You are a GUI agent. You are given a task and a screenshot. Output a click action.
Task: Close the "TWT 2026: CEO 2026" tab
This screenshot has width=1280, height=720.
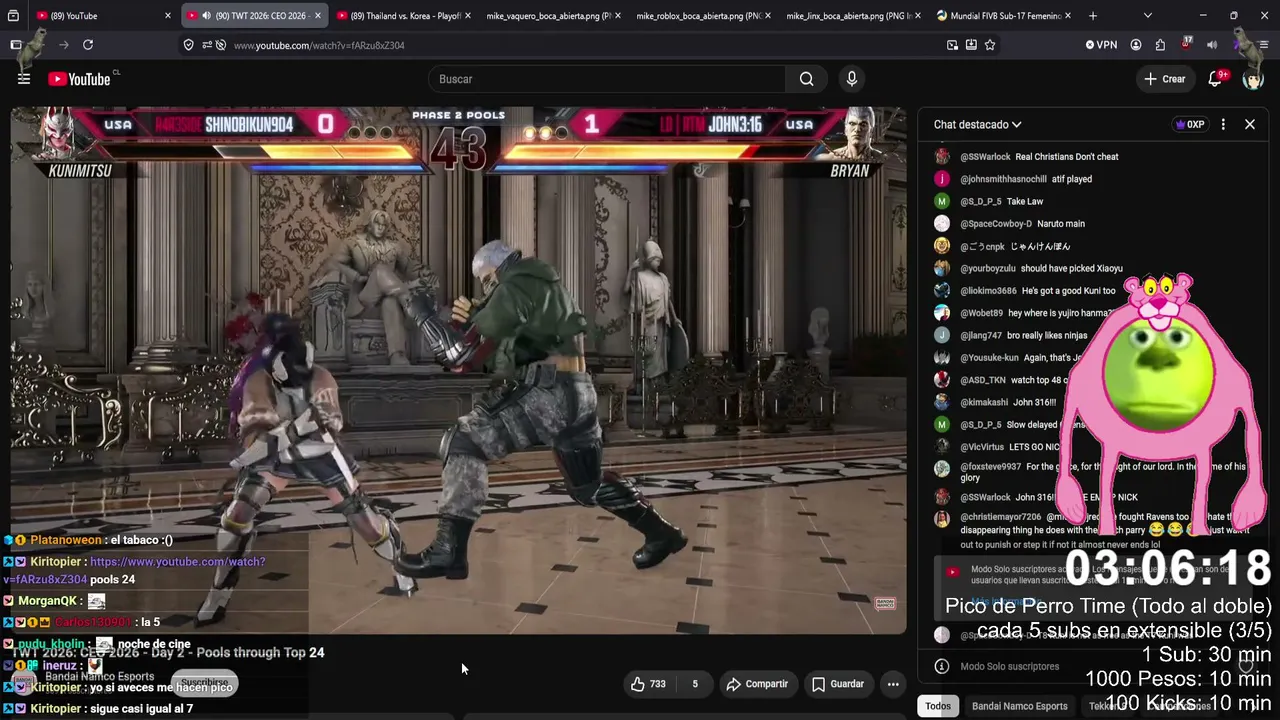[x=318, y=16]
